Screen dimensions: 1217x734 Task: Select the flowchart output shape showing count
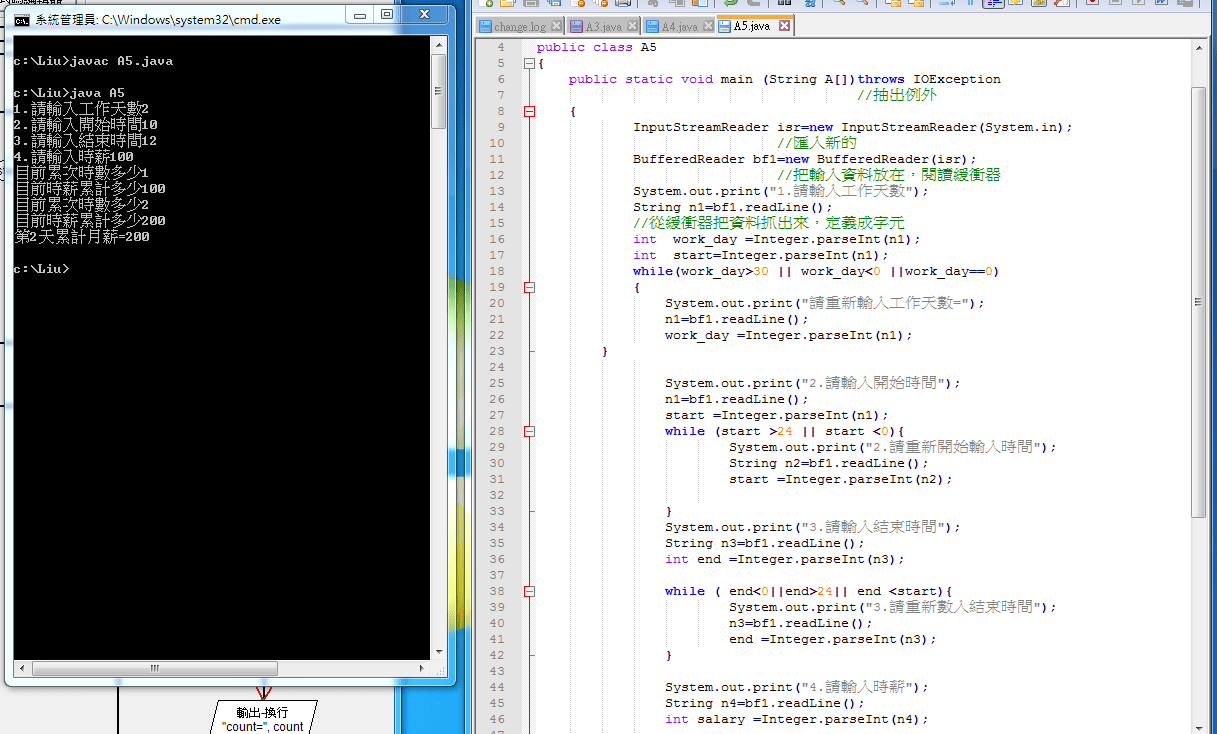click(x=262, y=719)
